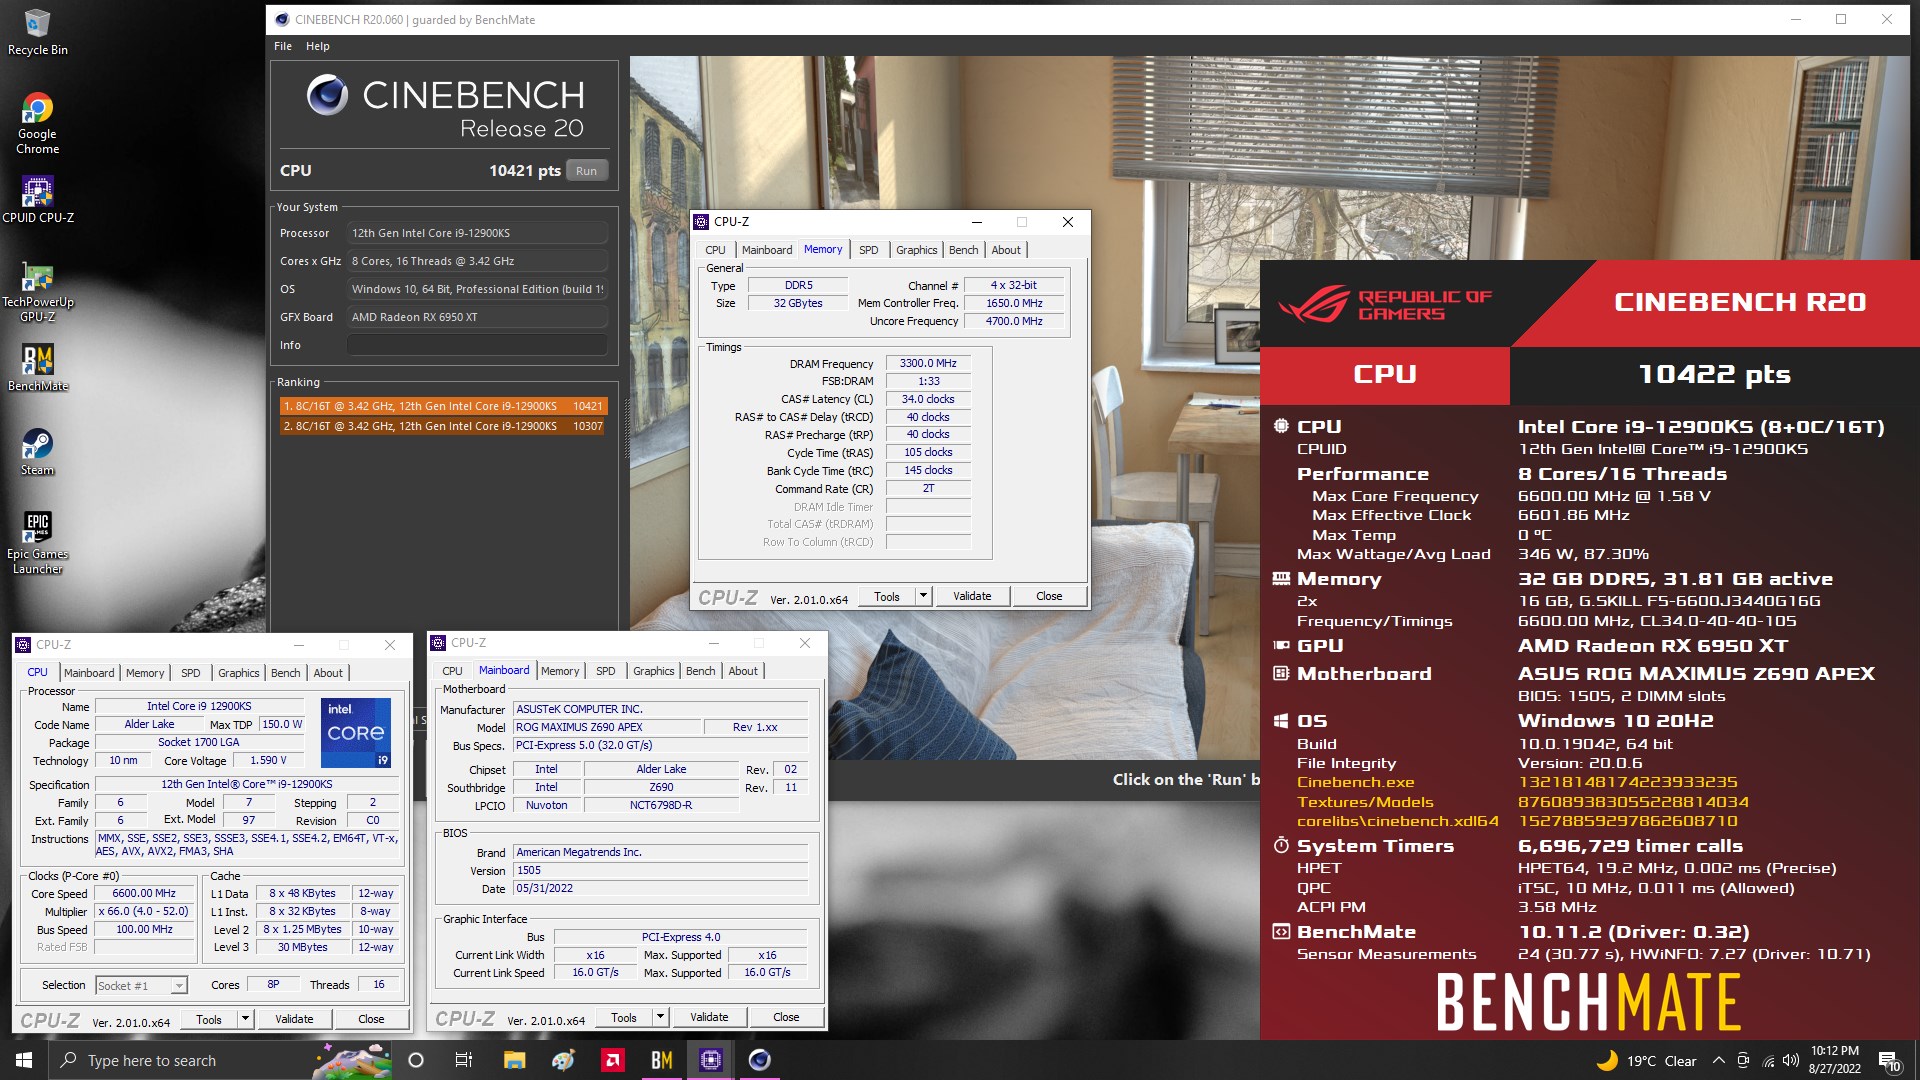
Task: Click the 10422 pts score in BenchMate panel
Action: 1714,374
